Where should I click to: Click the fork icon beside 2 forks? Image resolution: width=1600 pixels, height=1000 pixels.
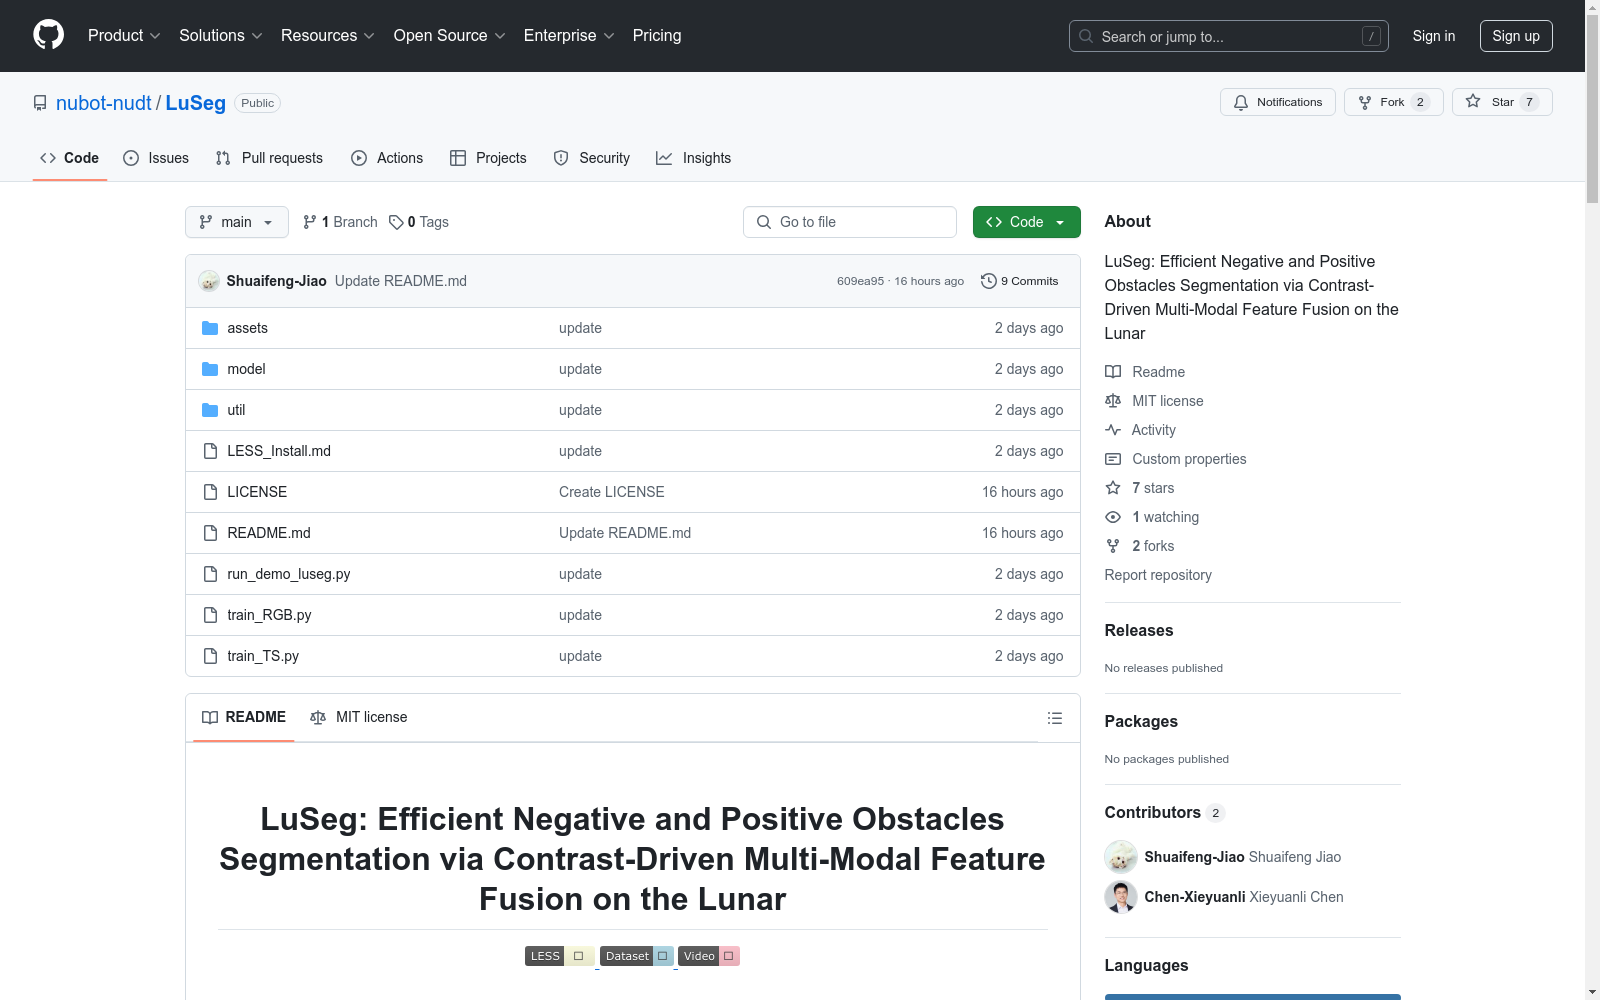click(x=1113, y=546)
